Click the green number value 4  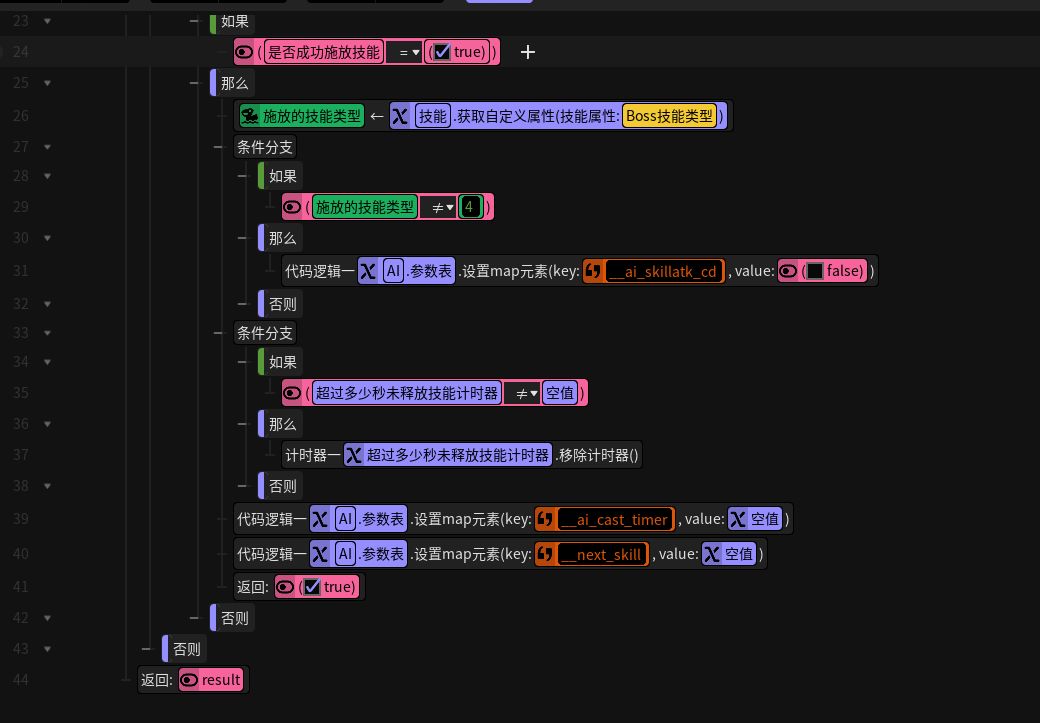[470, 207]
